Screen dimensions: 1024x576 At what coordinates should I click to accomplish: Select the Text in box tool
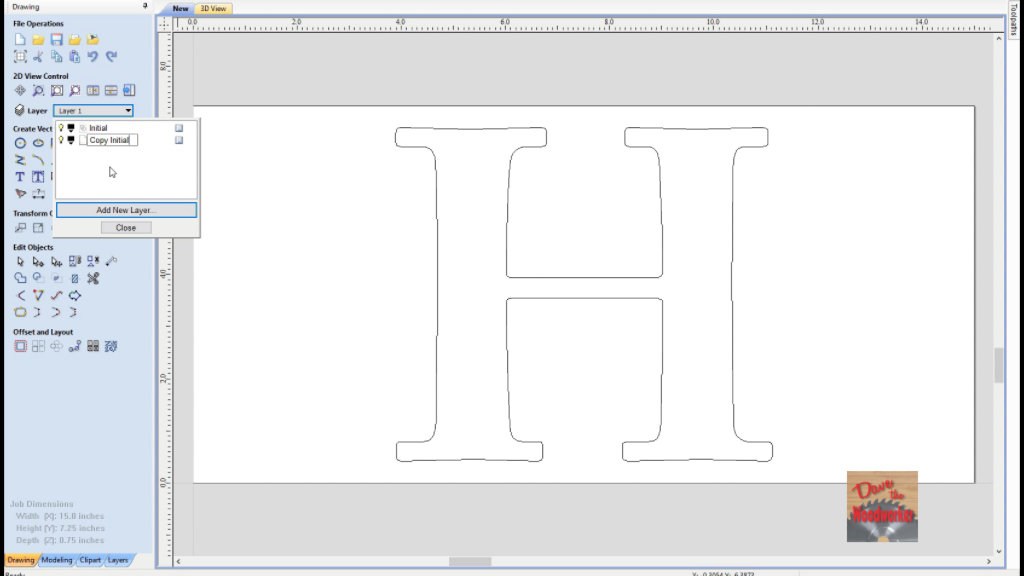[x=39, y=177]
